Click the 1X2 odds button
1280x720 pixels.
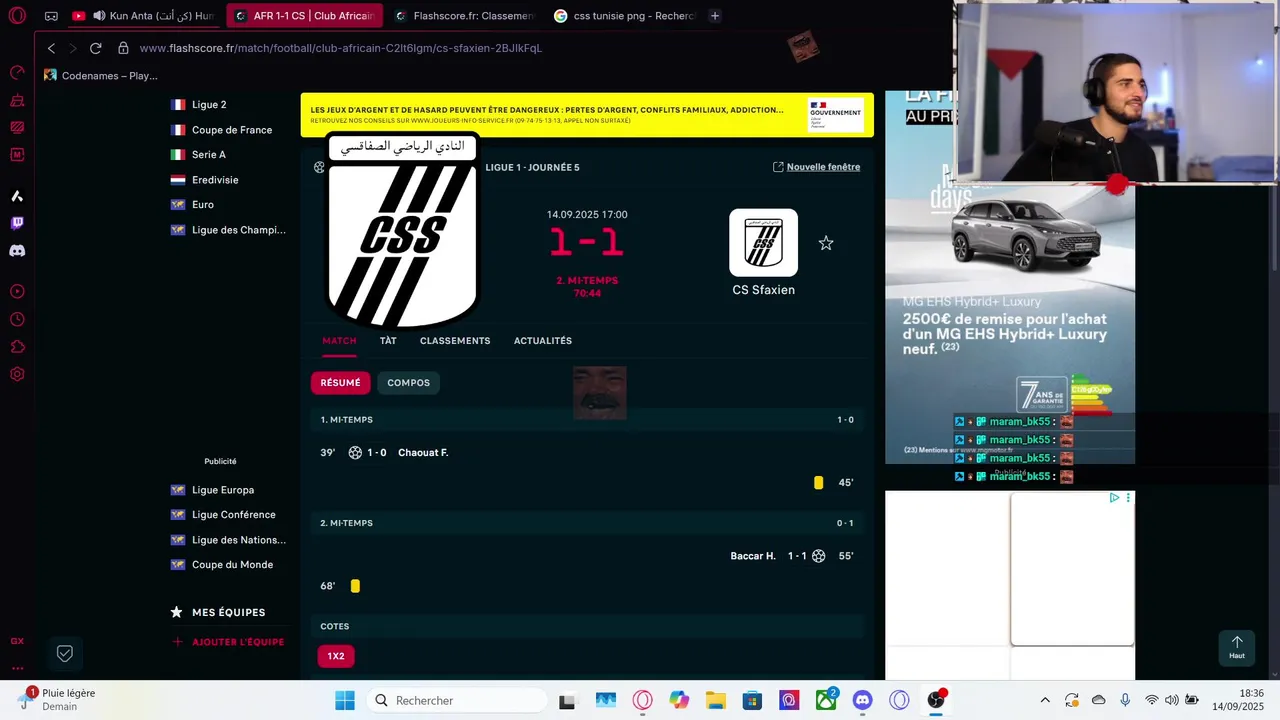pos(336,656)
